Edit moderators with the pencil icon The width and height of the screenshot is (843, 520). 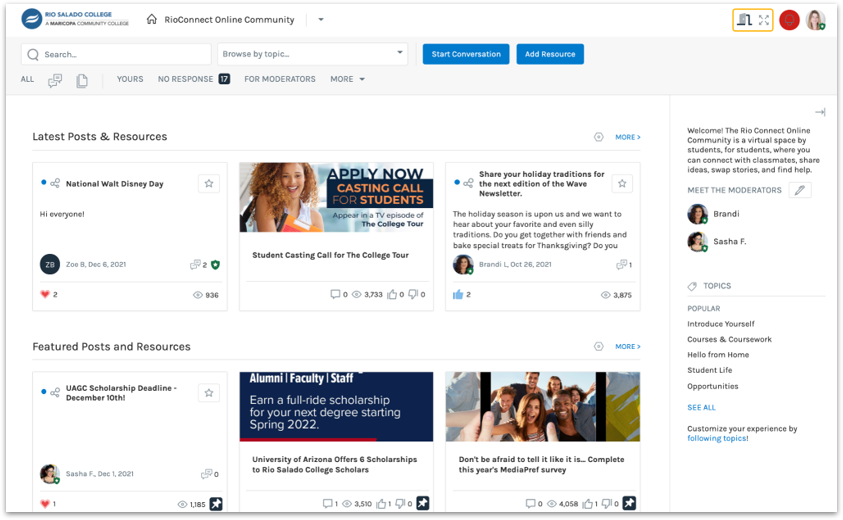tap(800, 190)
